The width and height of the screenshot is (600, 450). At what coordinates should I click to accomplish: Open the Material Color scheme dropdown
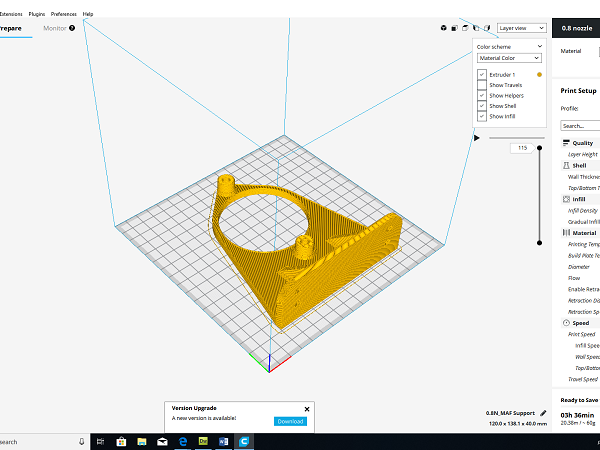pos(509,58)
